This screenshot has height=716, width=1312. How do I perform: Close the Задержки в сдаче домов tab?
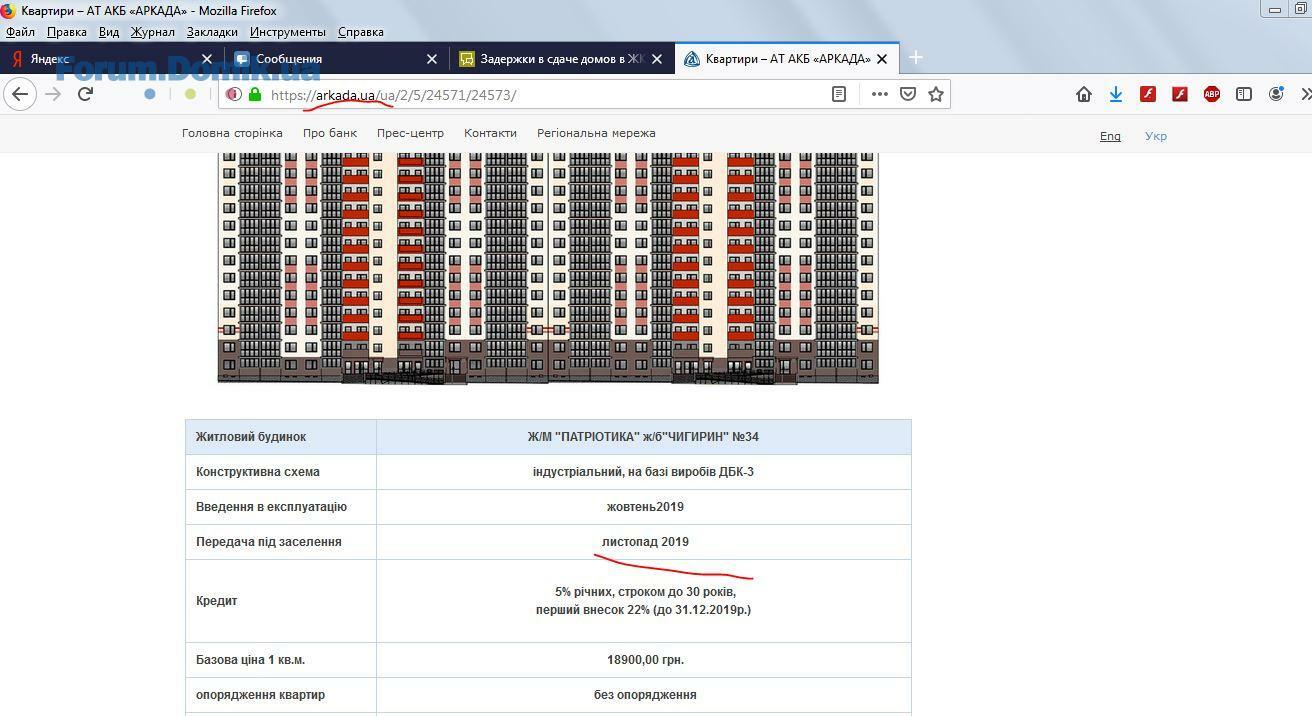tap(657, 59)
